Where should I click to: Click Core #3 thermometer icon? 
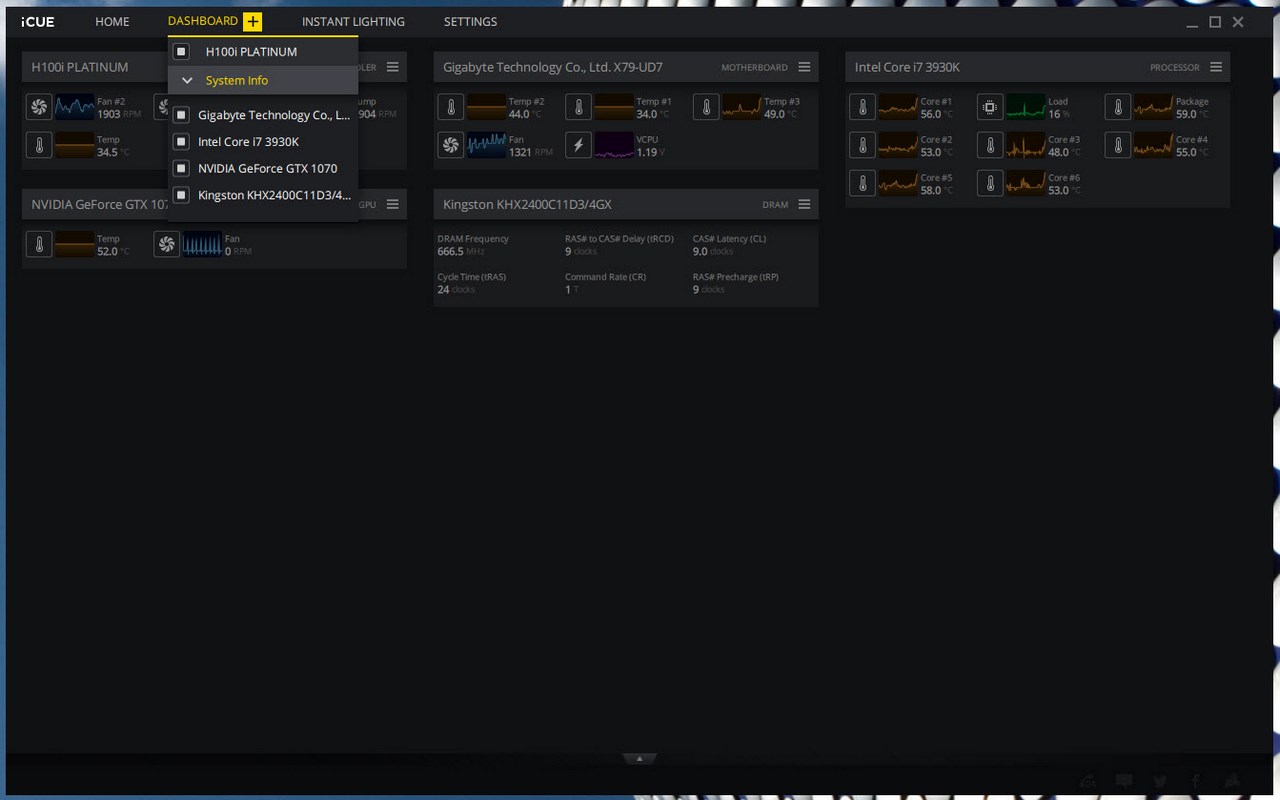pos(990,145)
